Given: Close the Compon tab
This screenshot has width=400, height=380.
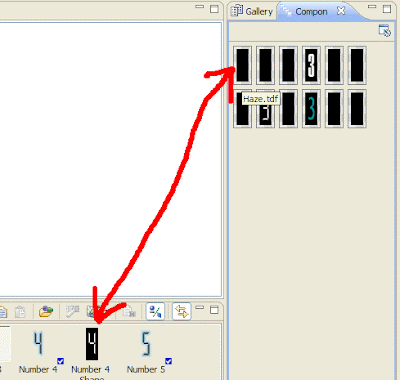Looking at the screenshot, I should pos(341,11).
